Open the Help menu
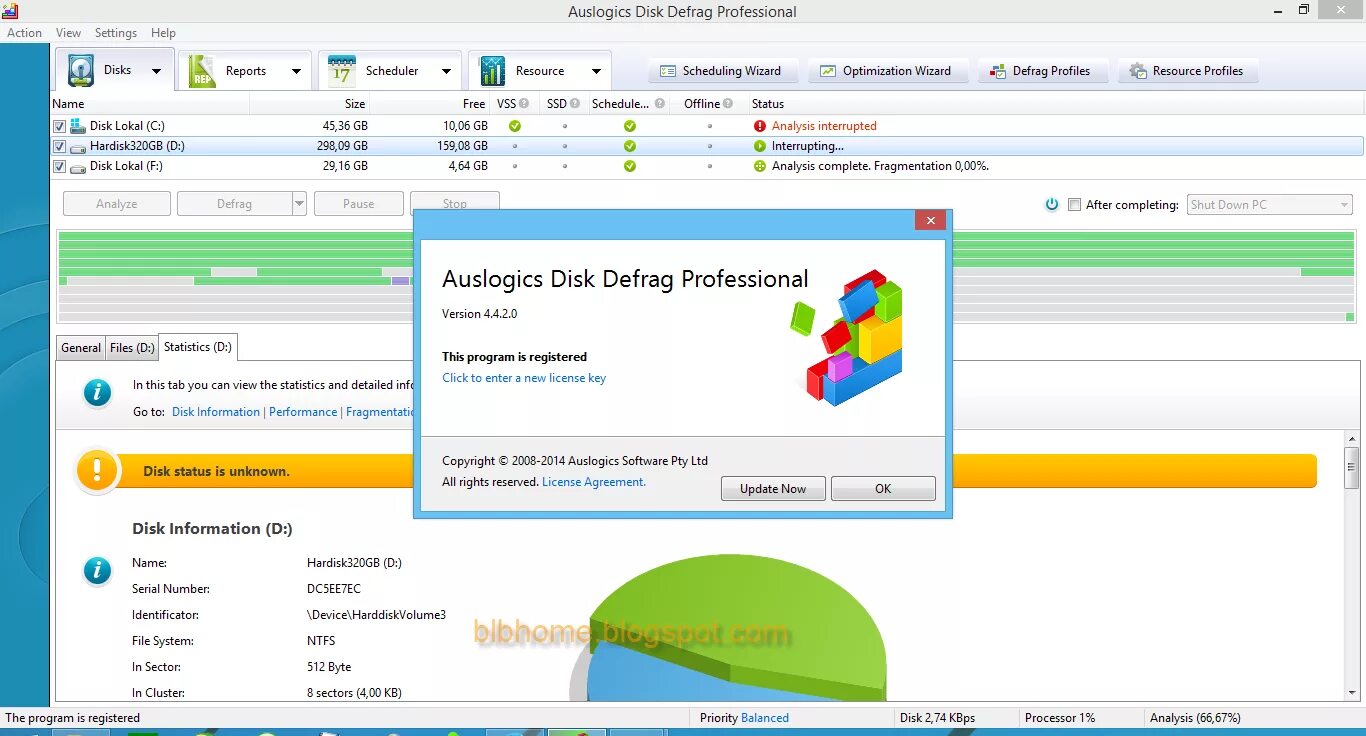Image resolution: width=1366 pixels, height=736 pixels. [x=163, y=32]
